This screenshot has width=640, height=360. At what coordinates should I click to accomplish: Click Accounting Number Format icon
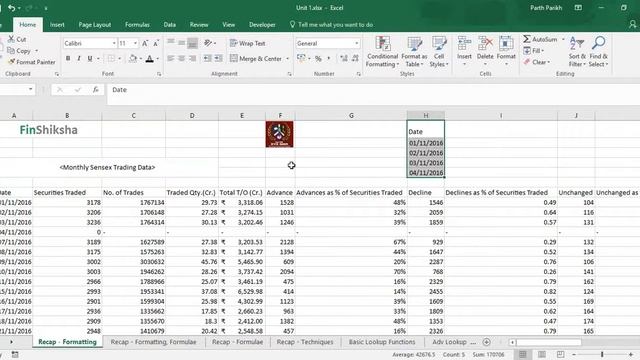click(x=301, y=58)
